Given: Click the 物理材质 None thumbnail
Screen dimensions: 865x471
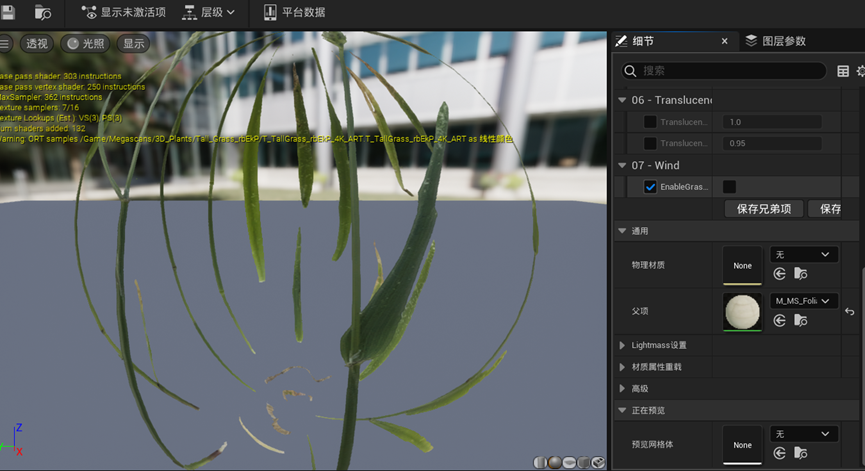Looking at the screenshot, I should pos(742,265).
